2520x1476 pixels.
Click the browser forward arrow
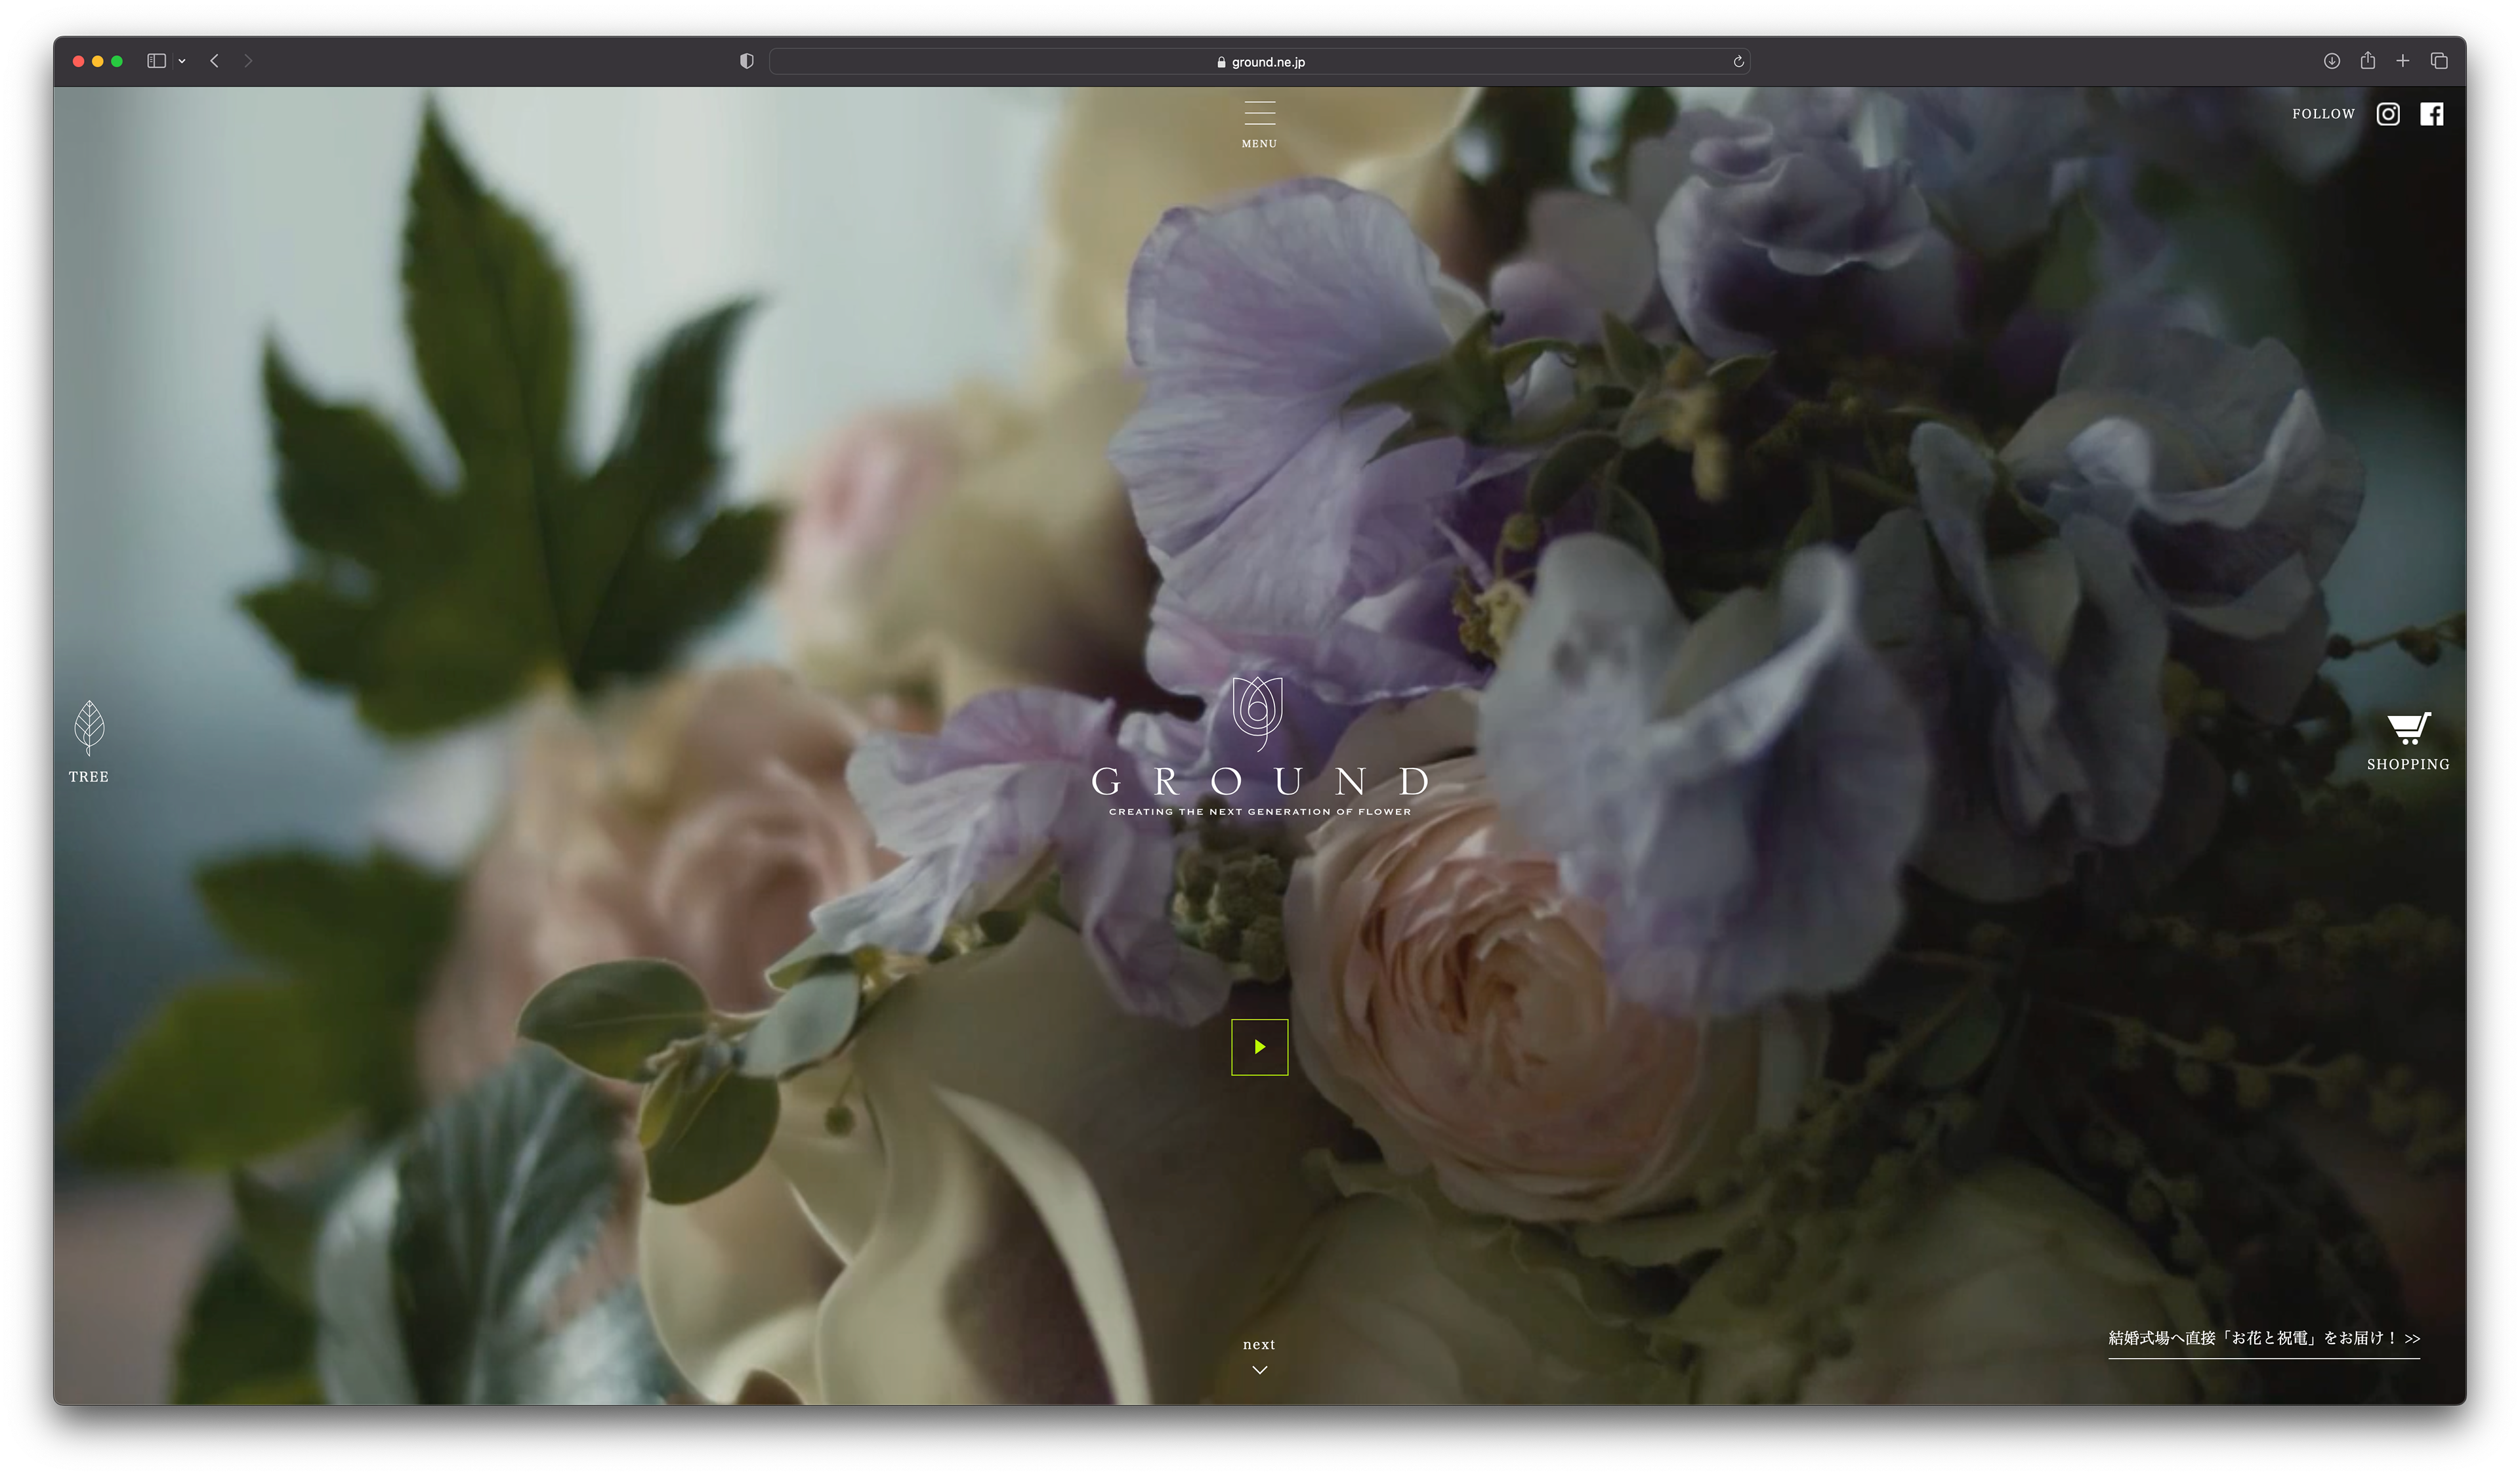248,61
